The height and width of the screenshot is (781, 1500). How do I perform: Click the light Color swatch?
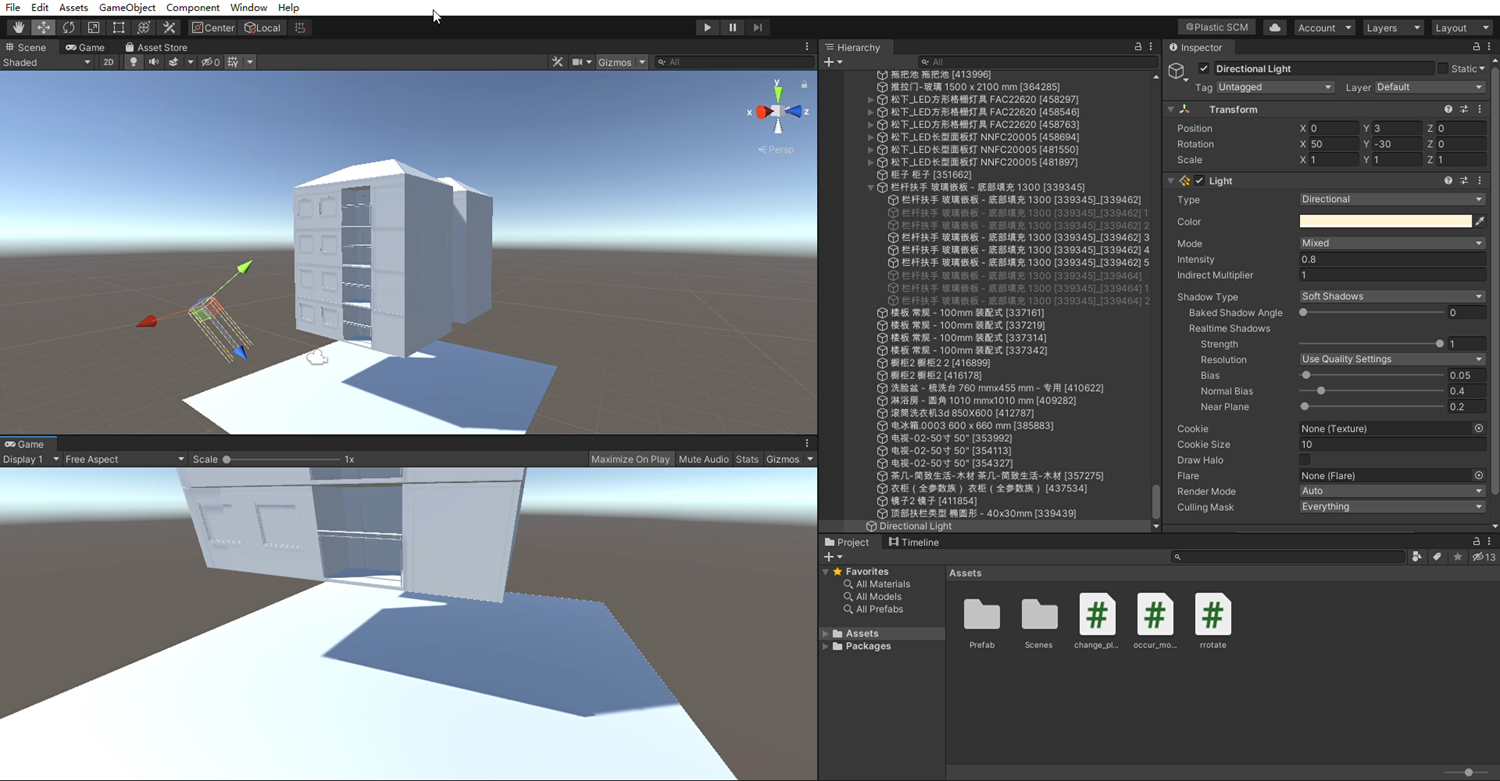pos(1385,221)
